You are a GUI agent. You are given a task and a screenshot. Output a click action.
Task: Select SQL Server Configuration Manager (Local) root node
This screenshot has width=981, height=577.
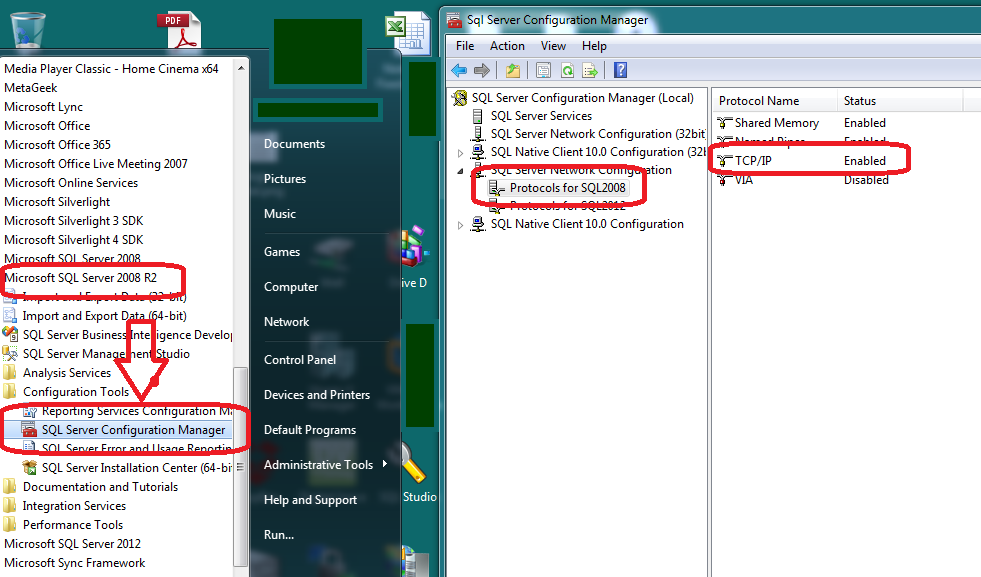(x=582, y=98)
